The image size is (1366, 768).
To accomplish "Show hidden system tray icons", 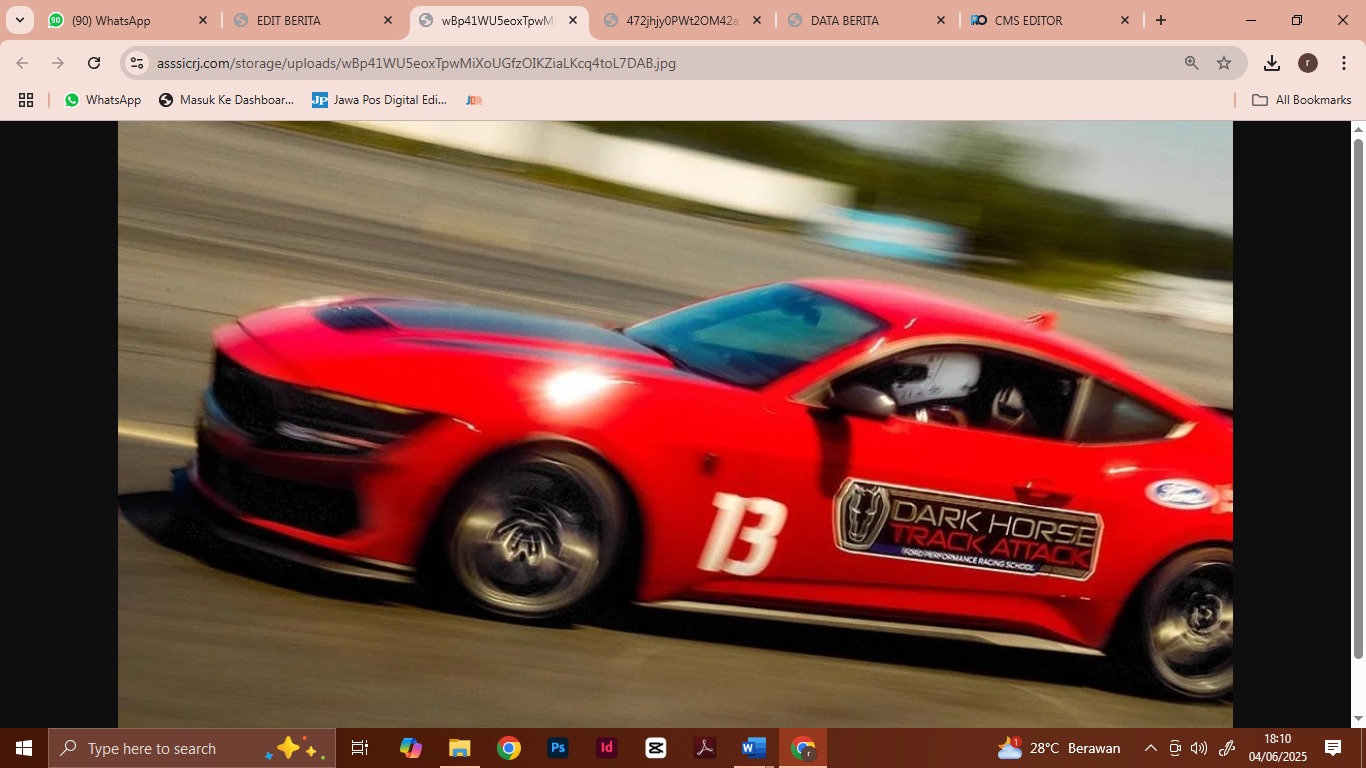I will pyautogui.click(x=1150, y=748).
